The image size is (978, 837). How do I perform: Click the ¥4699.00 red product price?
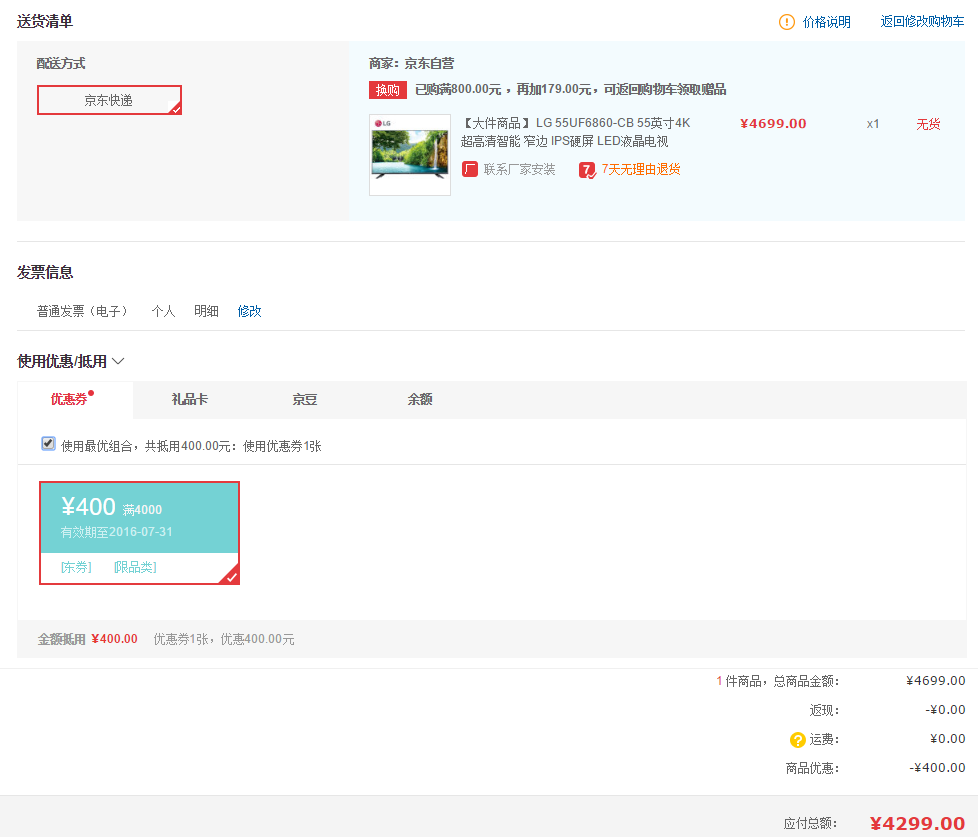773,123
